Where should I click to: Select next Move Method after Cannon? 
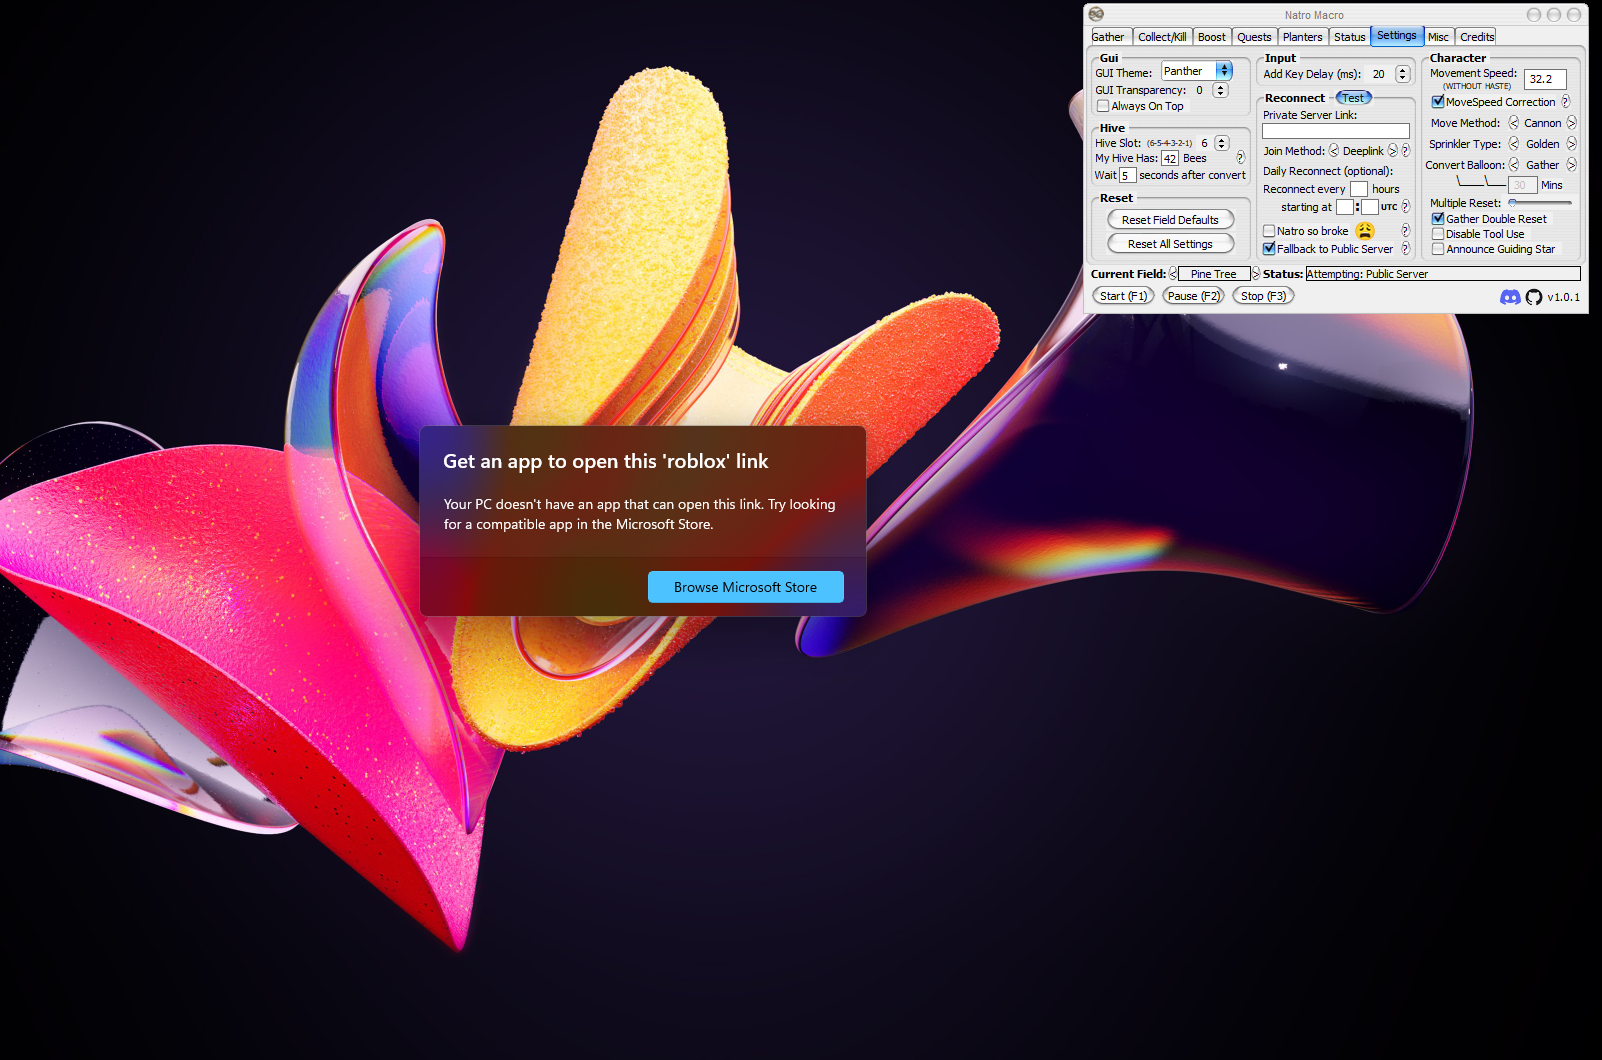(1572, 123)
